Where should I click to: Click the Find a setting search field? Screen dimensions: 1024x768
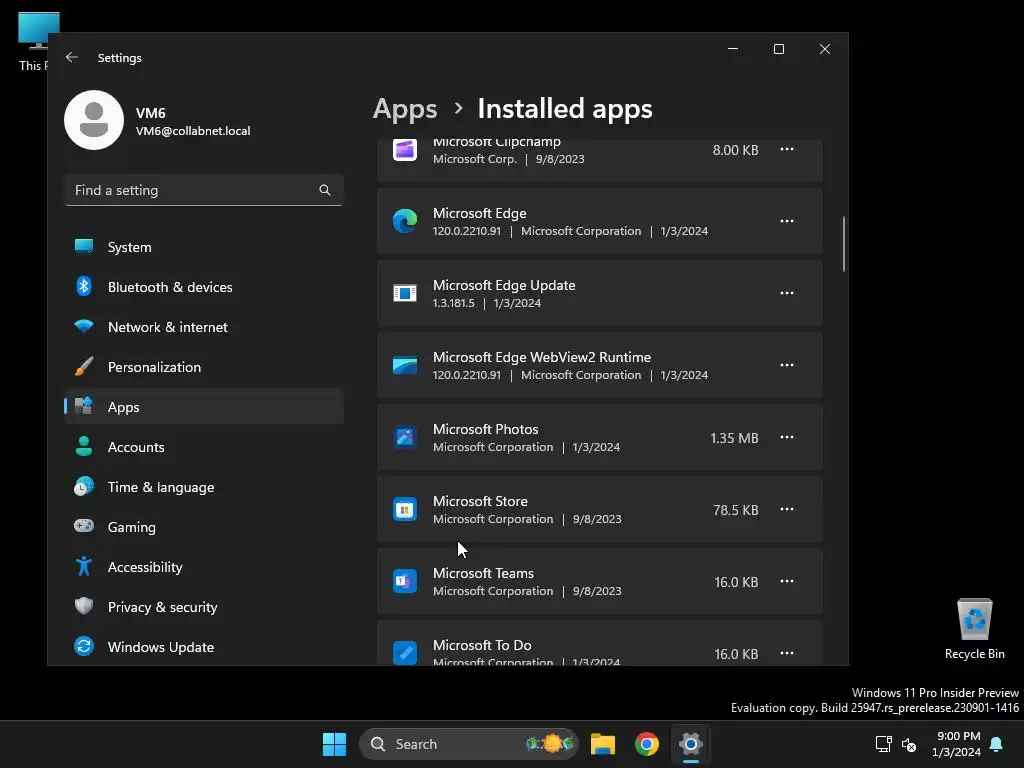pos(204,190)
